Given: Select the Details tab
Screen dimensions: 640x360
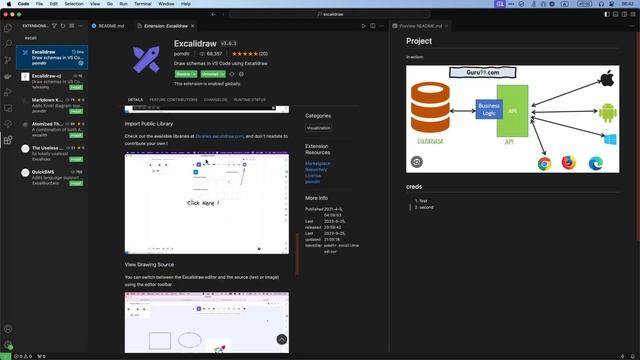Looking at the screenshot, I should [x=136, y=100].
